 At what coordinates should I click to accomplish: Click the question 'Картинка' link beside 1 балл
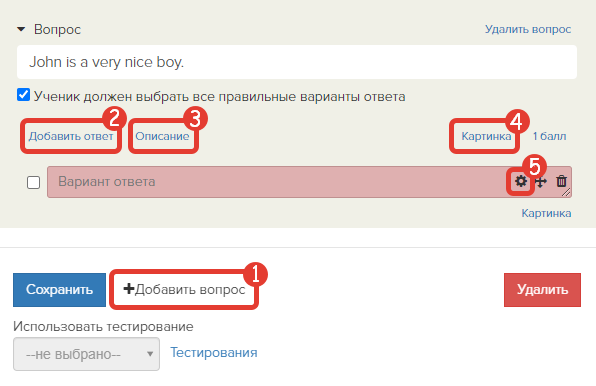pyautogui.click(x=486, y=136)
